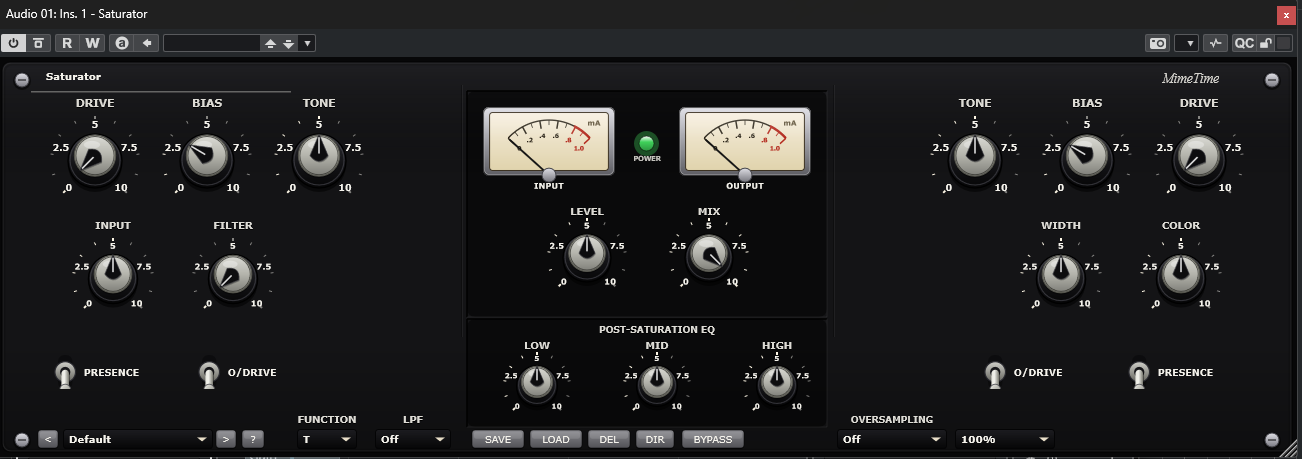Click the top-right minus collapse button
This screenshot has height=459, width=1302.
1272,81
